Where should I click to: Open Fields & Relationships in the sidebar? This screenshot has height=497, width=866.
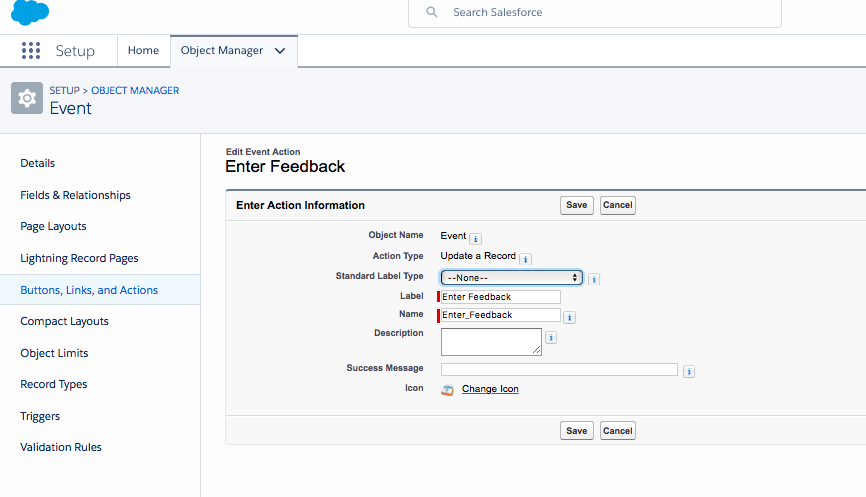pyautogui.click(x=75, y=195)
